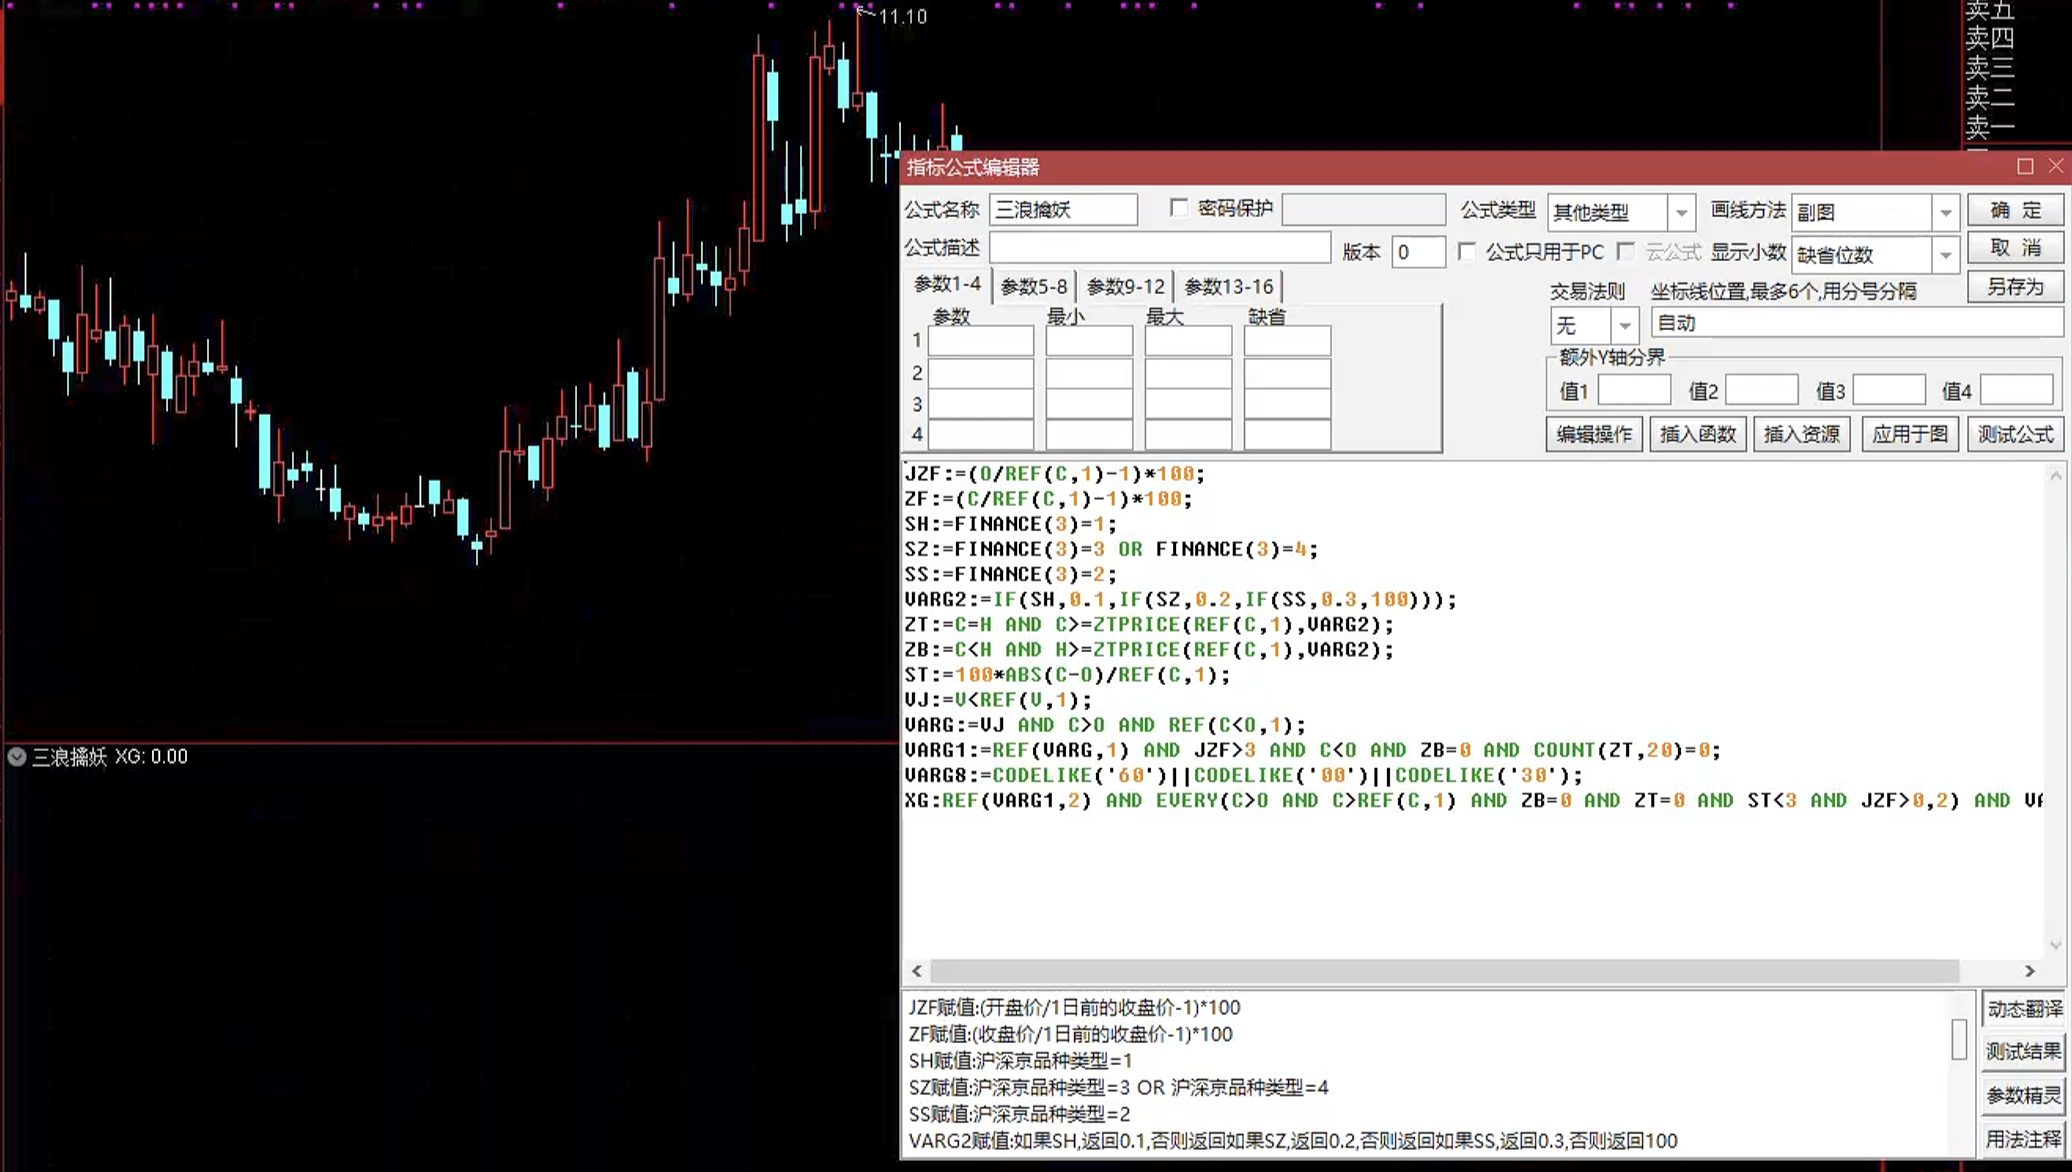The width and height of the screenshot is (2072, 1172).
Task: Click translation panel vertical scrollbar thumb
Action: pyautogui.click(x=1959, y=1039)
